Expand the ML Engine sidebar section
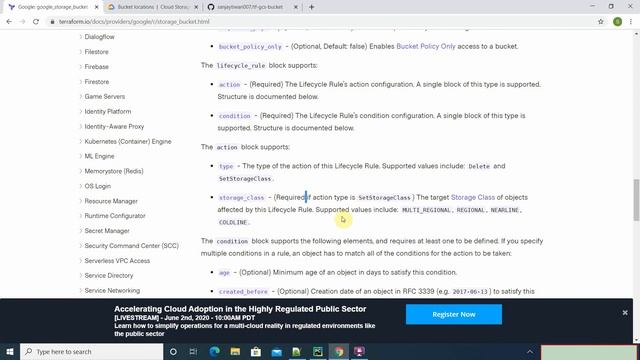This screenshot has height=360, width=640. click(x=99, y=156)
